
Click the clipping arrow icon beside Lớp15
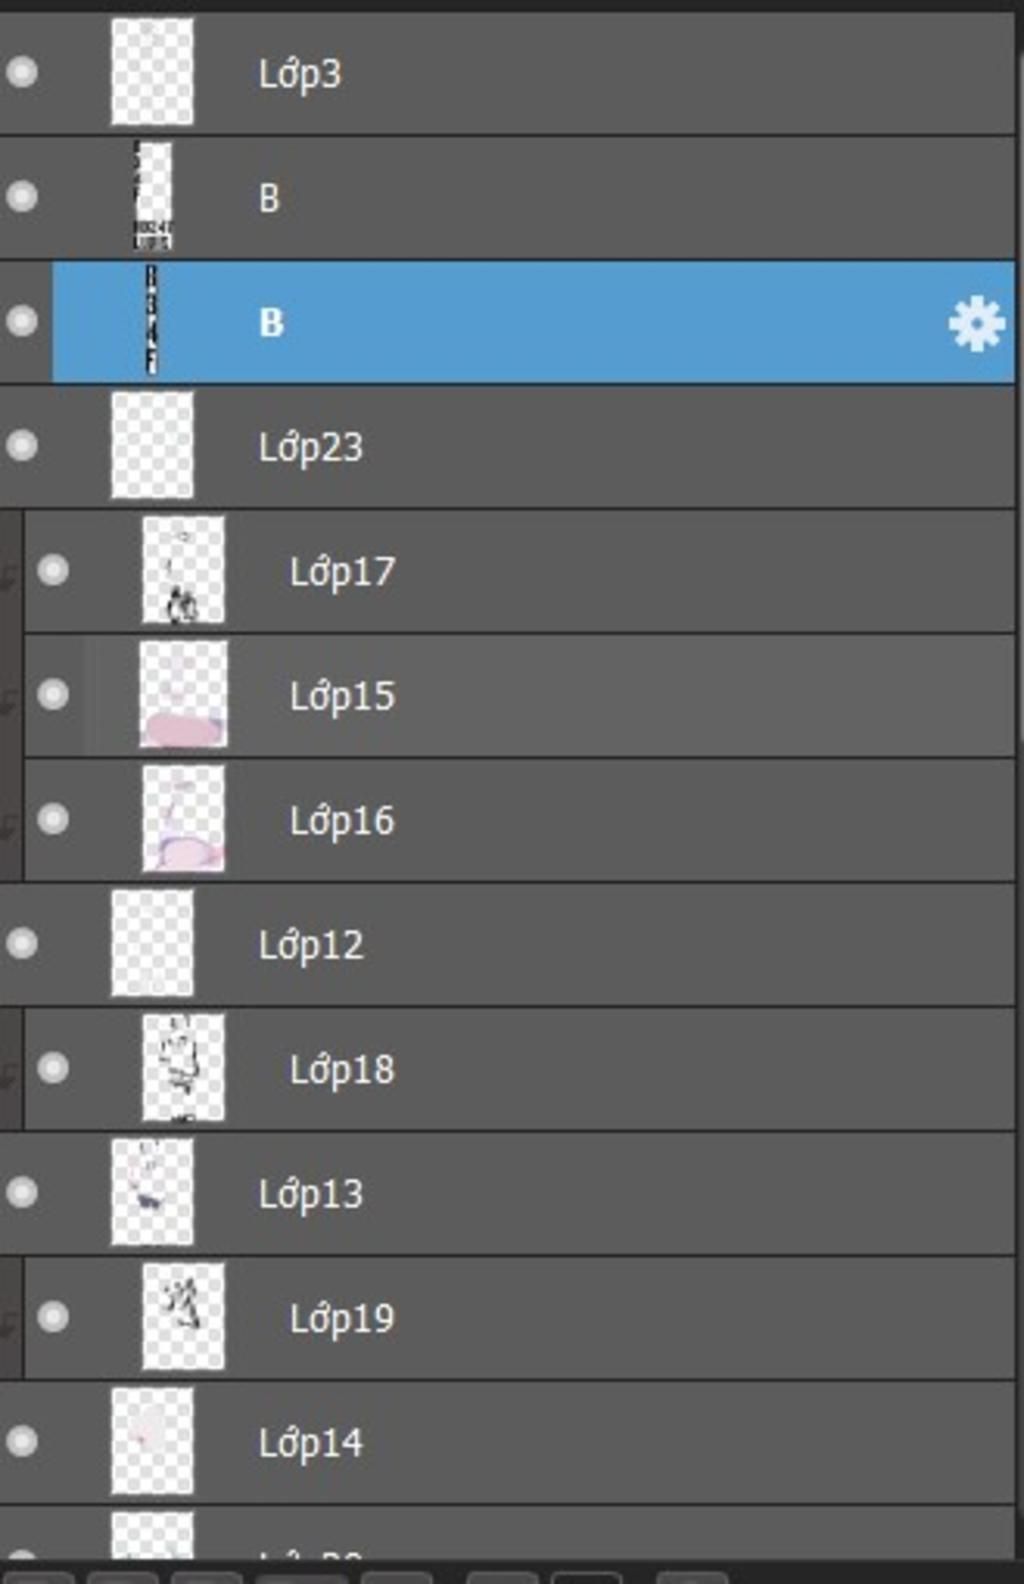pos(9,700)
